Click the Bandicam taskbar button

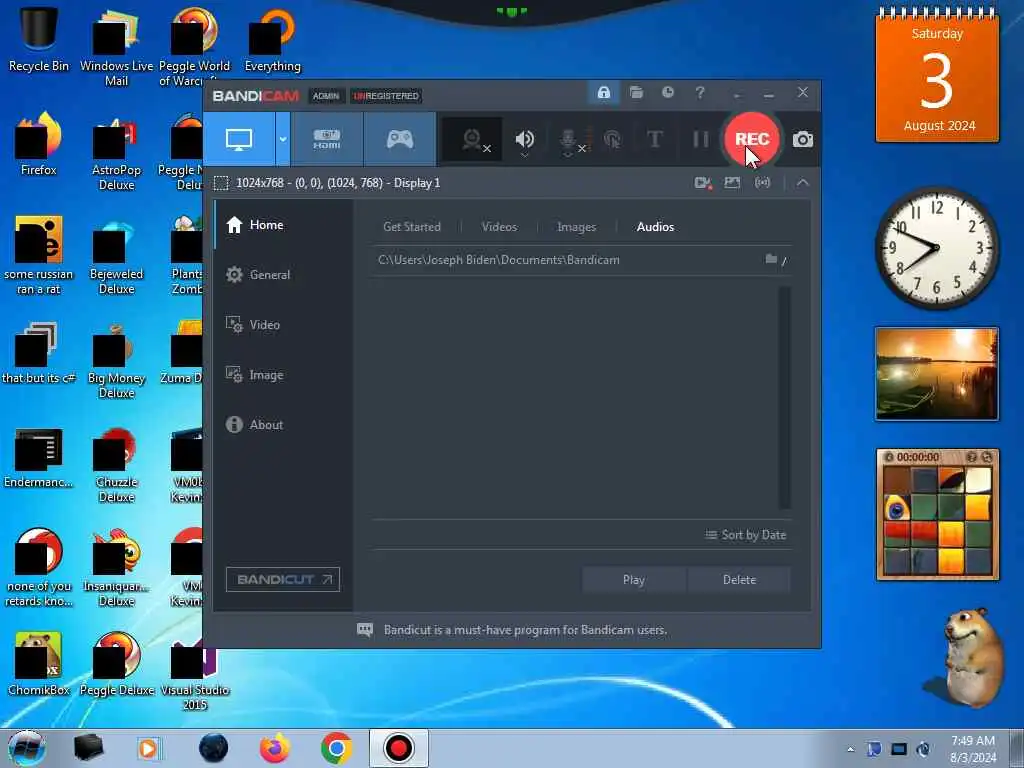tap(398, 748)
